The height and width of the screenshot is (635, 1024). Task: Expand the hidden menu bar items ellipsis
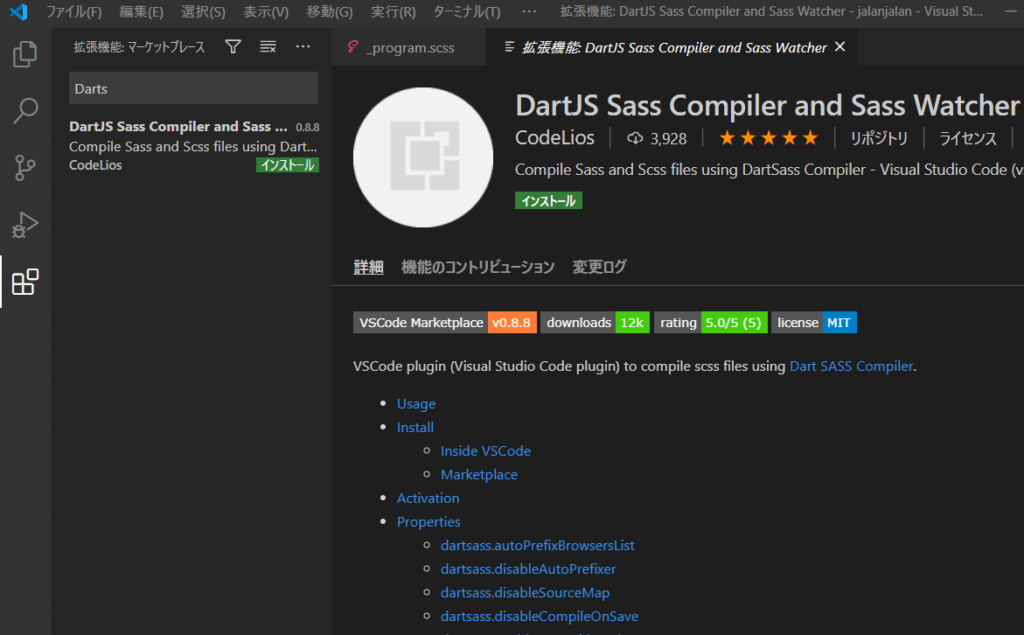(x=530, y=12)
